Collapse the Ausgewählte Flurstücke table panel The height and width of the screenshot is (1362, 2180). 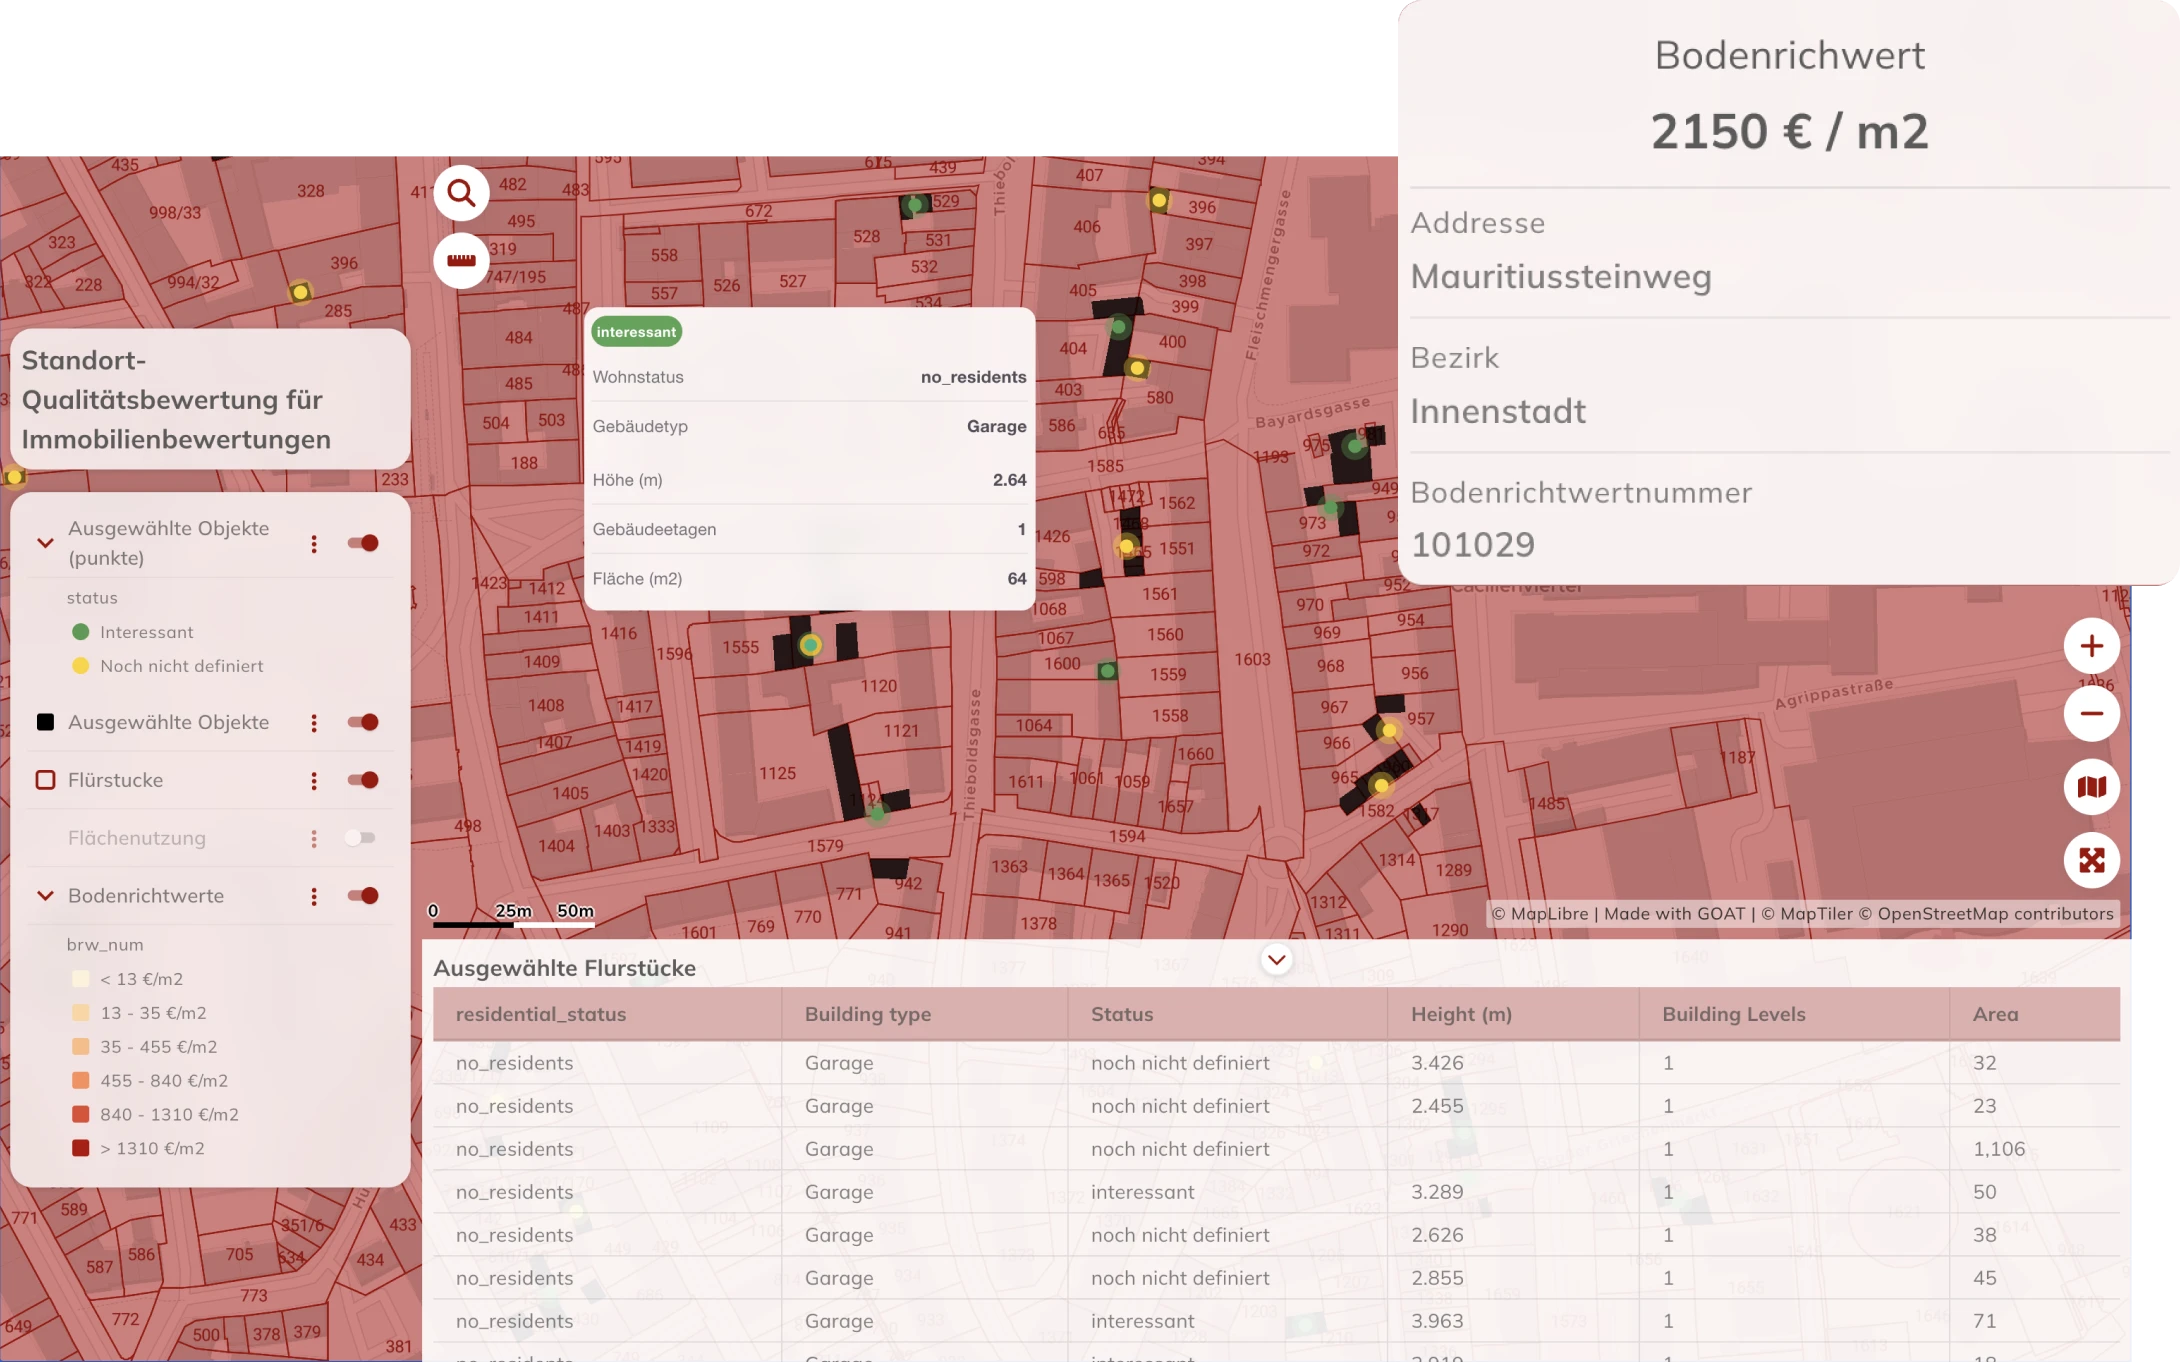click(1276, 960)
